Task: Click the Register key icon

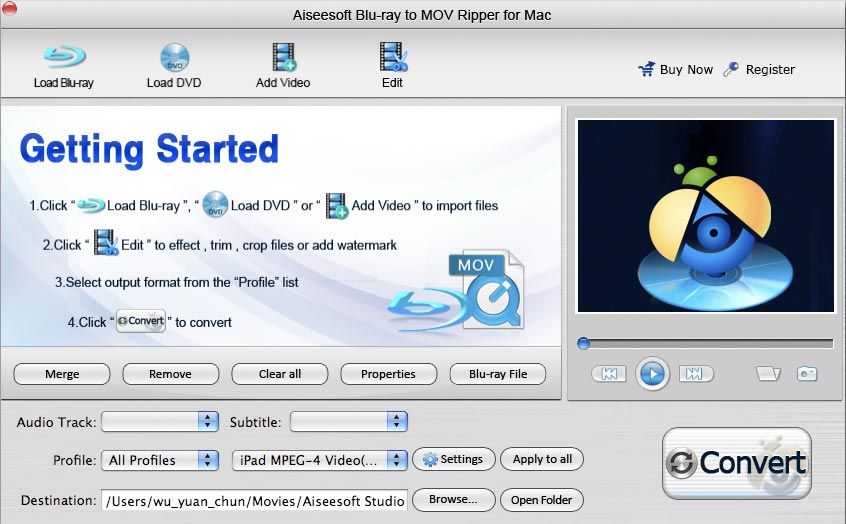Action: point(731,70)
